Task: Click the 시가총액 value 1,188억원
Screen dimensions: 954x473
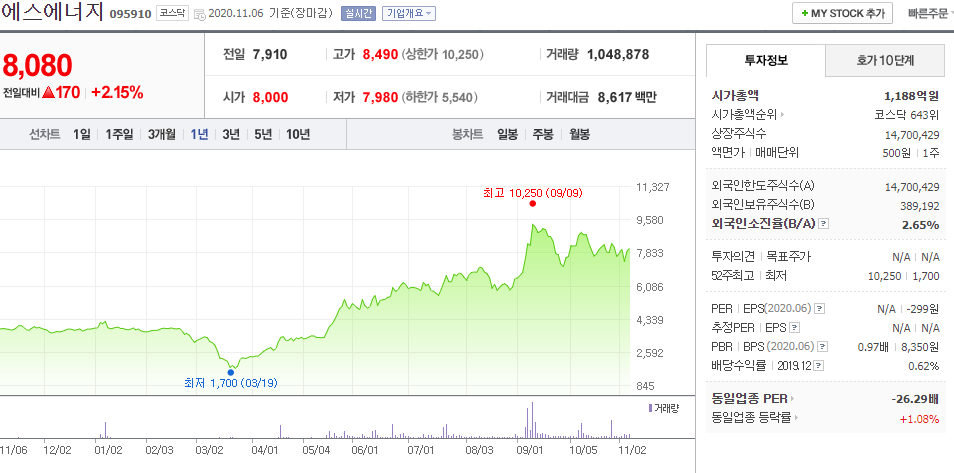Action: click(x=911, y=96)
